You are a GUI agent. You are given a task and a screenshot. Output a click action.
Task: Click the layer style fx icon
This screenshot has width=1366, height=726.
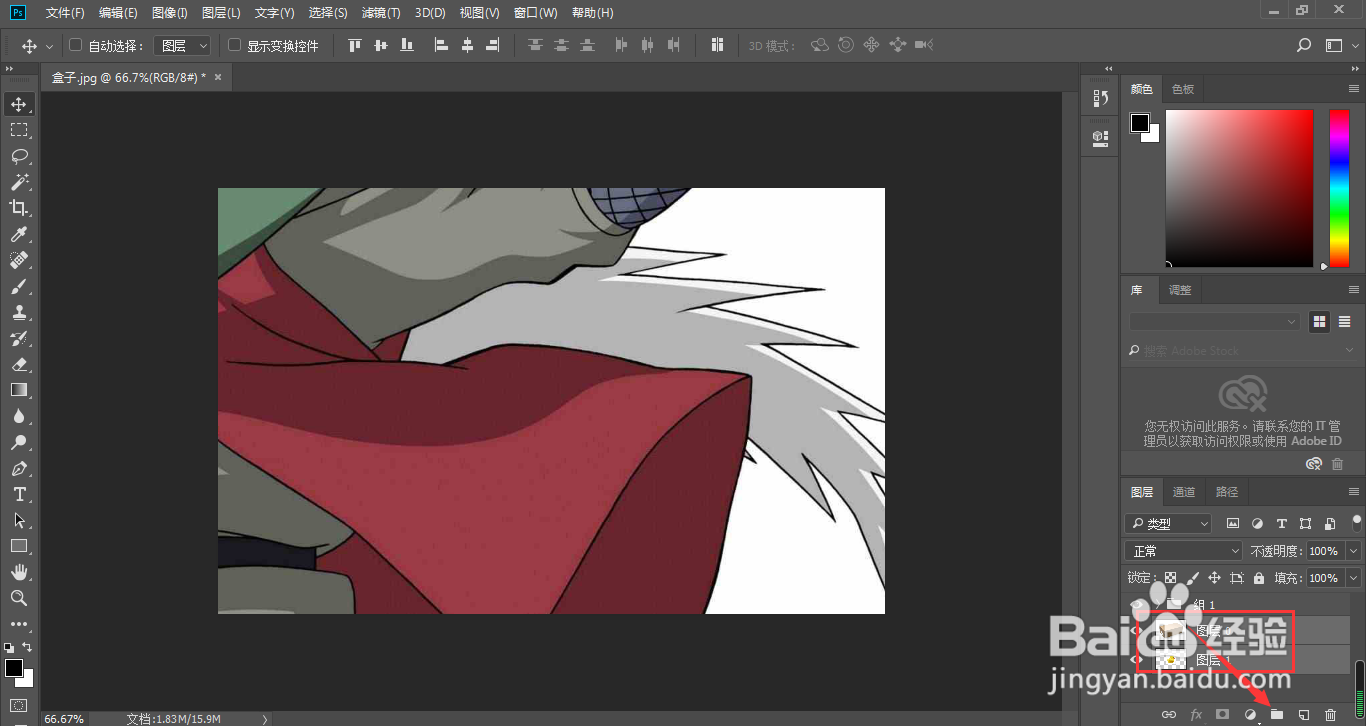[x=1196, y=714]
